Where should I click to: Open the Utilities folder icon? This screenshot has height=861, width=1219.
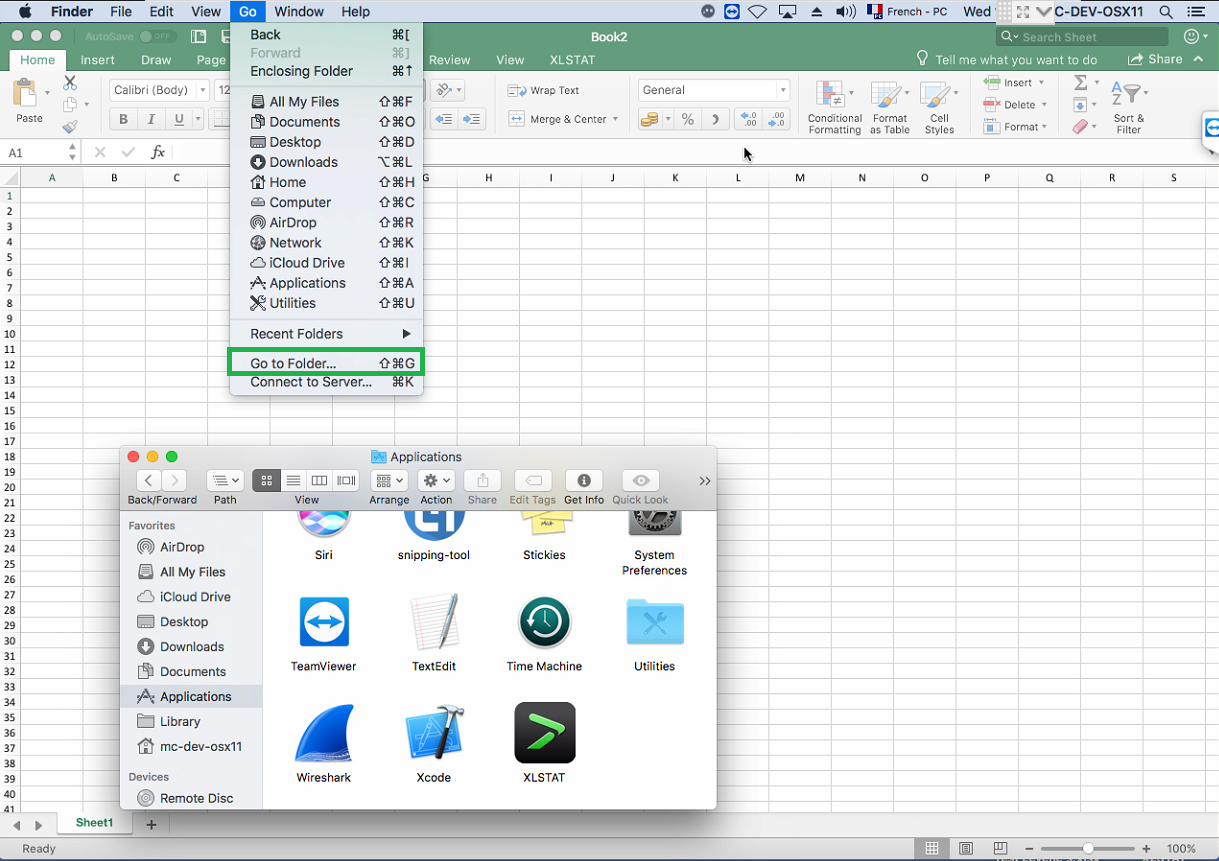[654, 622]
